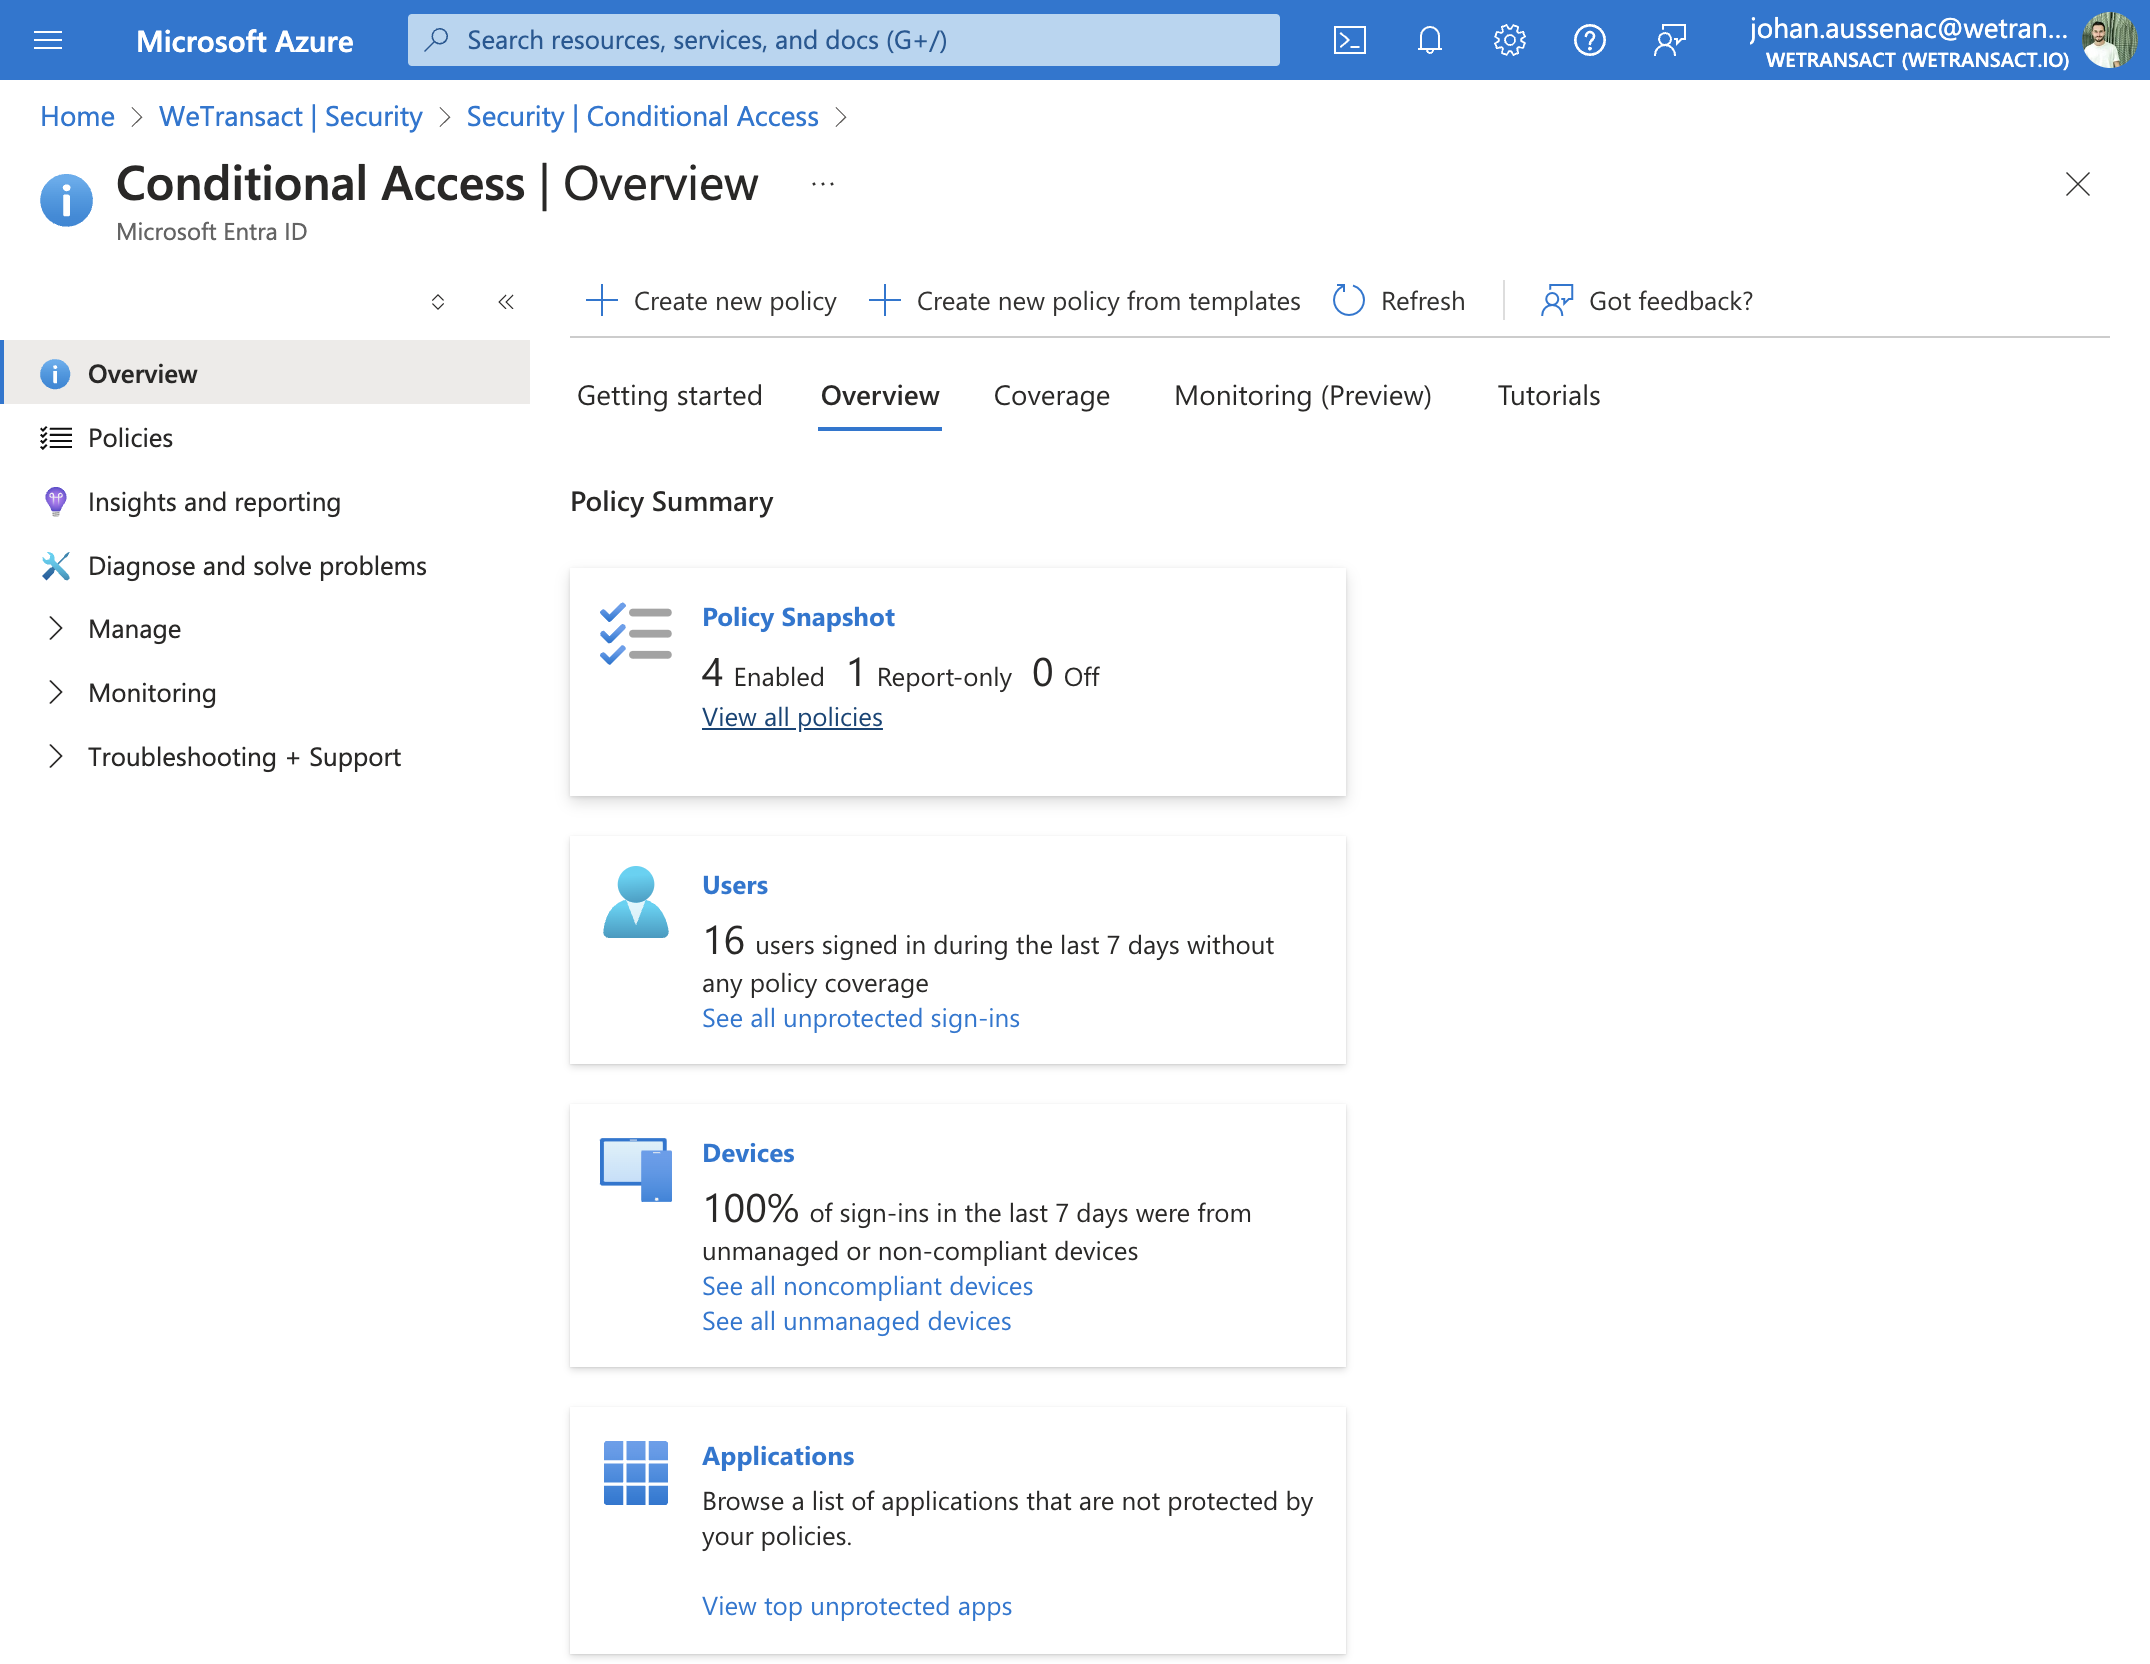Viewport: 2150px width, 1664px height.
Task: Switch to the Getting started tab
Action: pyautogui.click(x=670, y=396)
